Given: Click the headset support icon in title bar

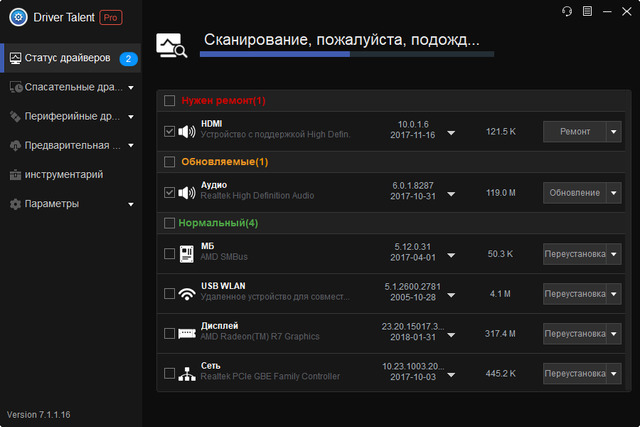Looking at the screenshot, I should [x=567, y=11].
